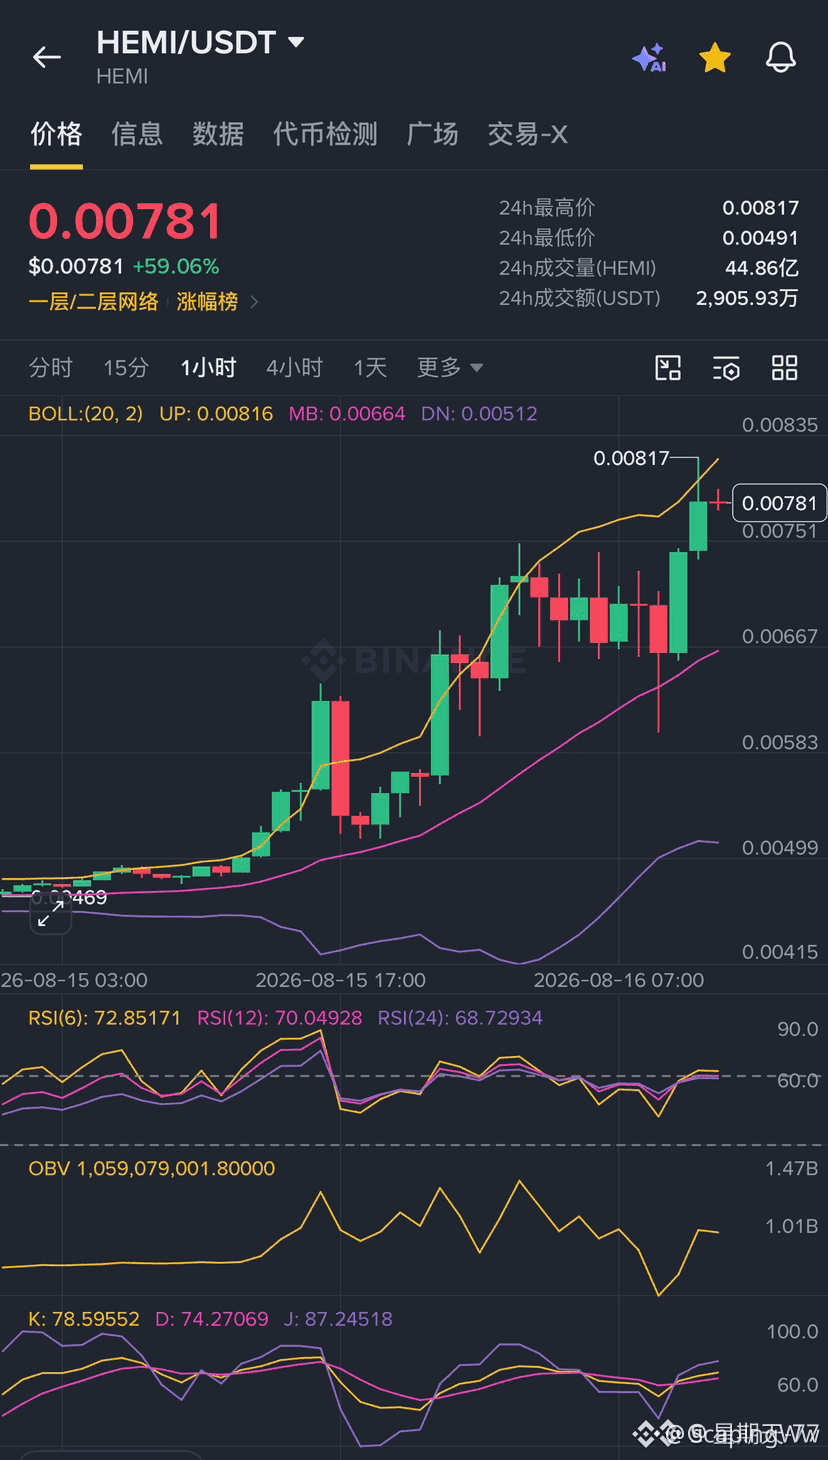The image size is (828, 1460).
Task: Click the OBV 1,059,079,001.80000 label
Action: (152, 1168)
